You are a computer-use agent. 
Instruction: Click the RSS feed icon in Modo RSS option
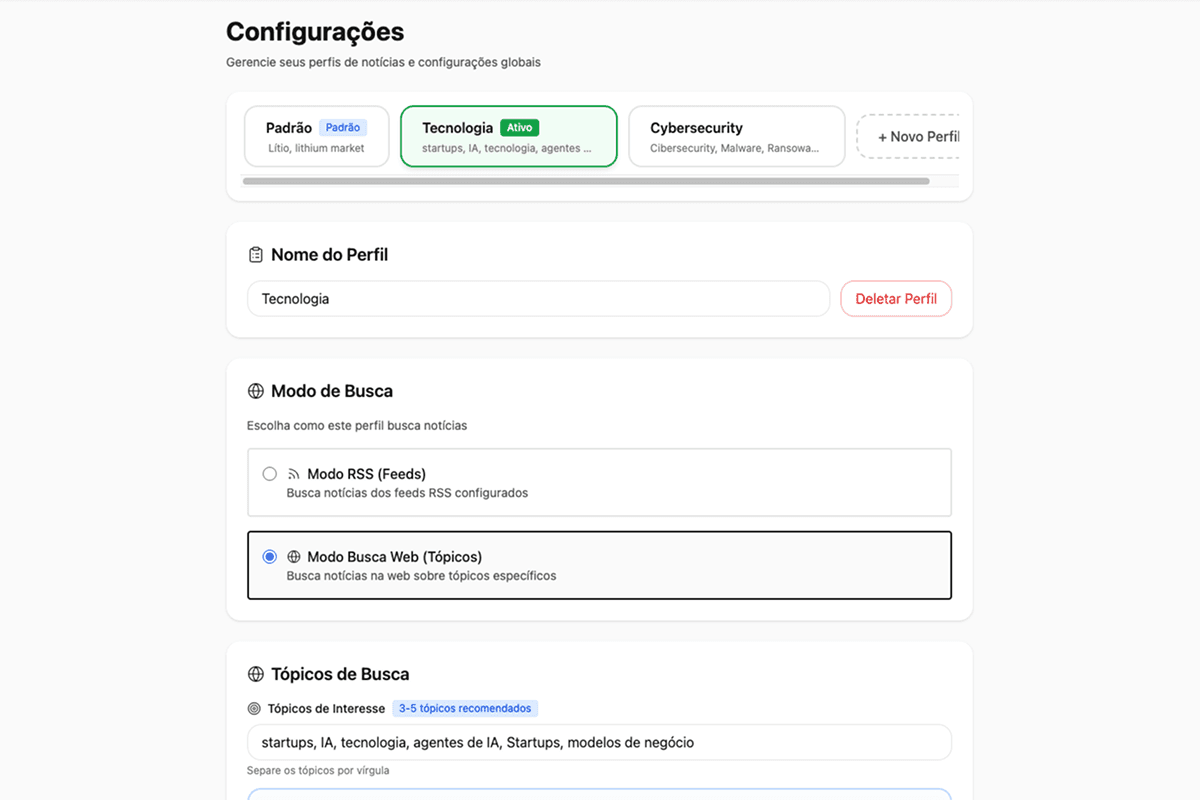tap(294, 473)
